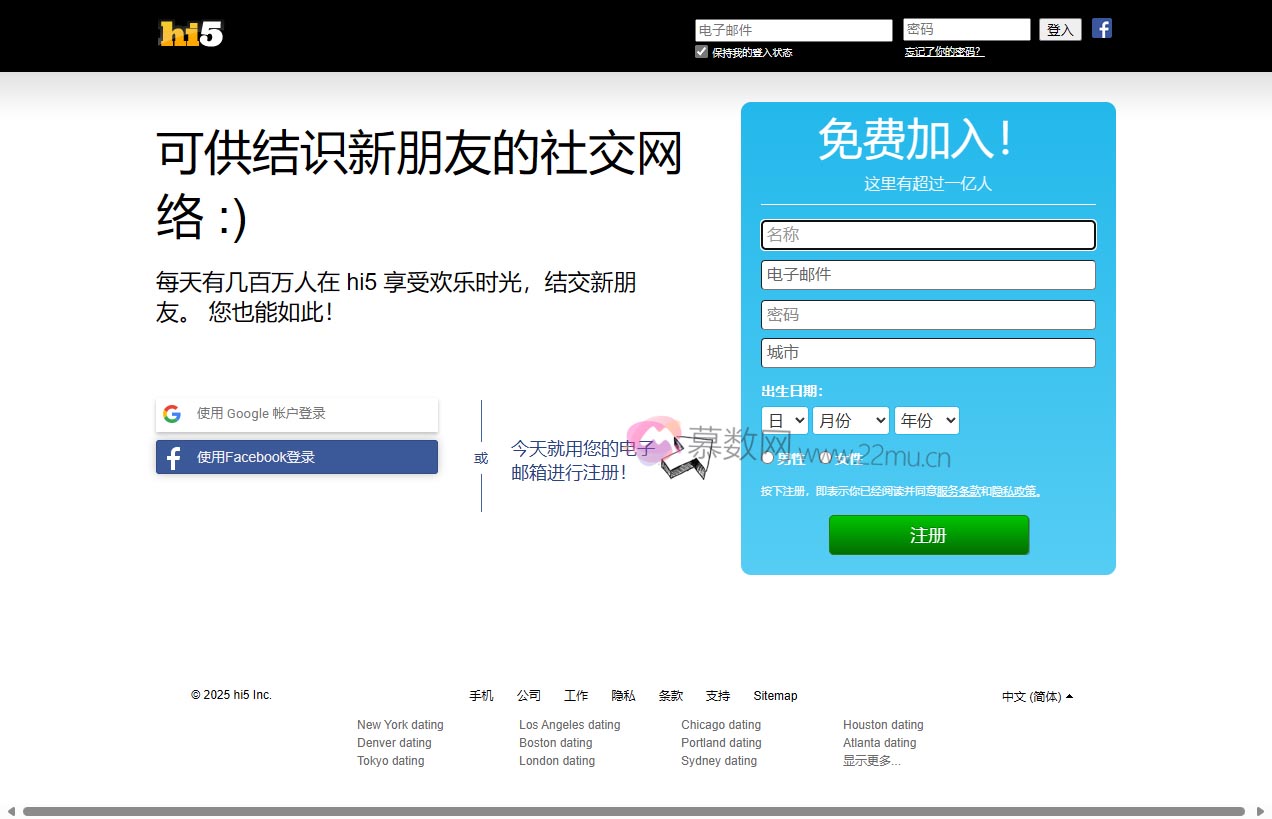Open the birth day dropdown
1272x819 pixels.
784,421
